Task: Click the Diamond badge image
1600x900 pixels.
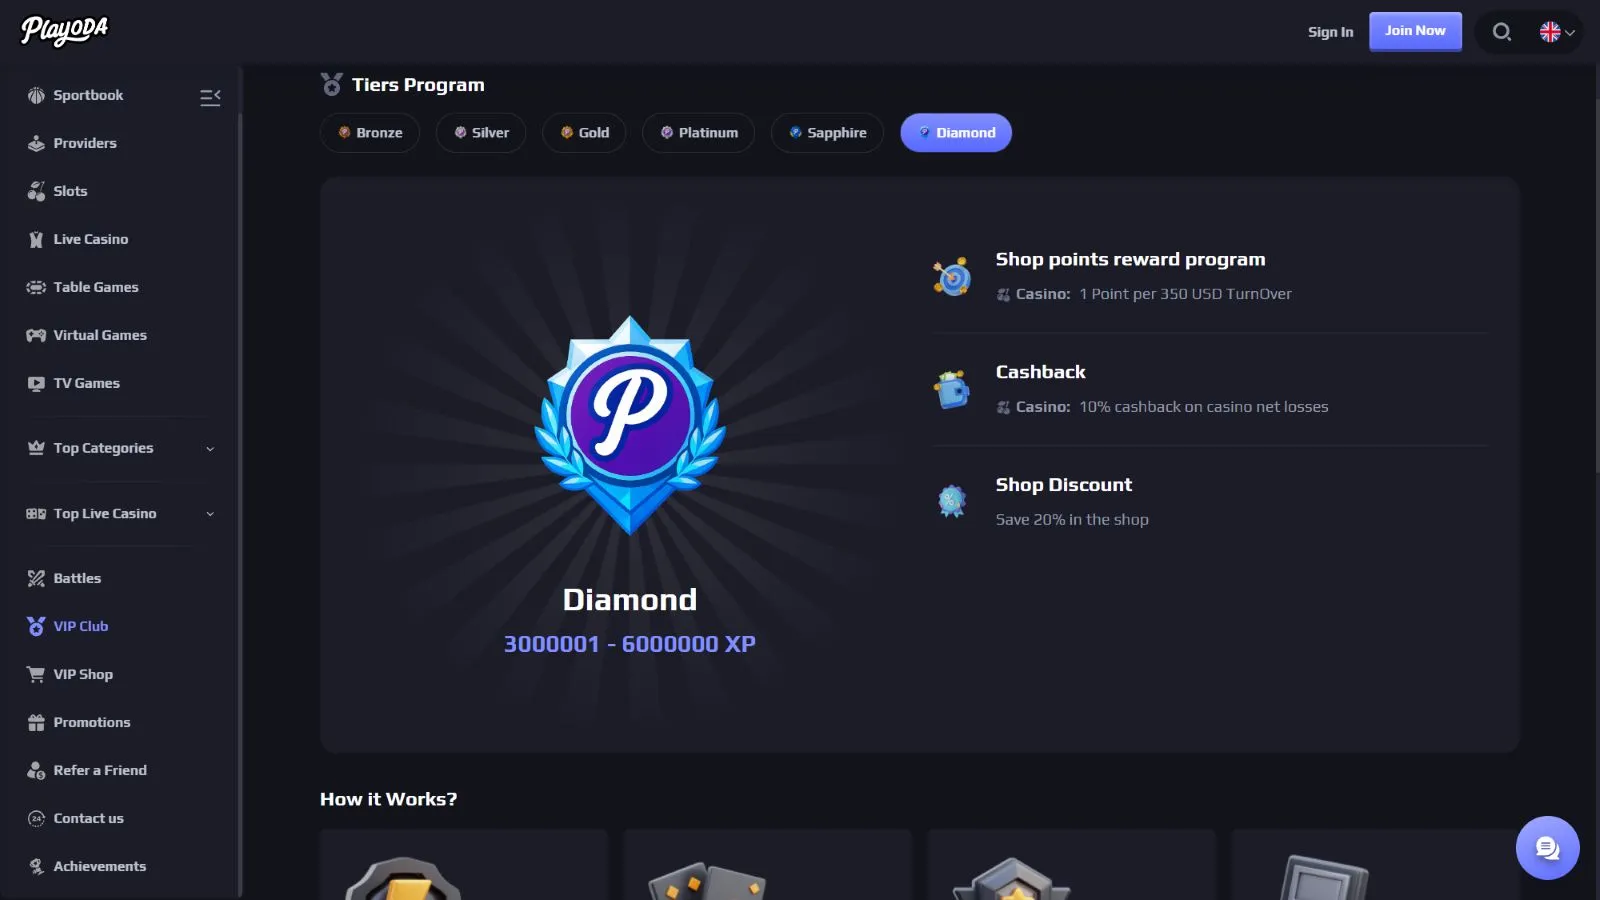Action: pos(630,425)
